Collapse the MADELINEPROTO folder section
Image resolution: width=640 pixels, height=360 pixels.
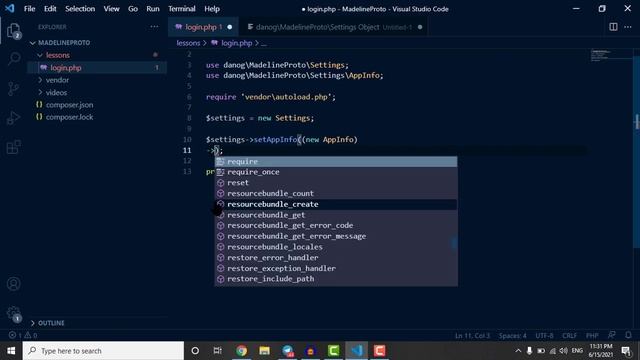(64, 42)
